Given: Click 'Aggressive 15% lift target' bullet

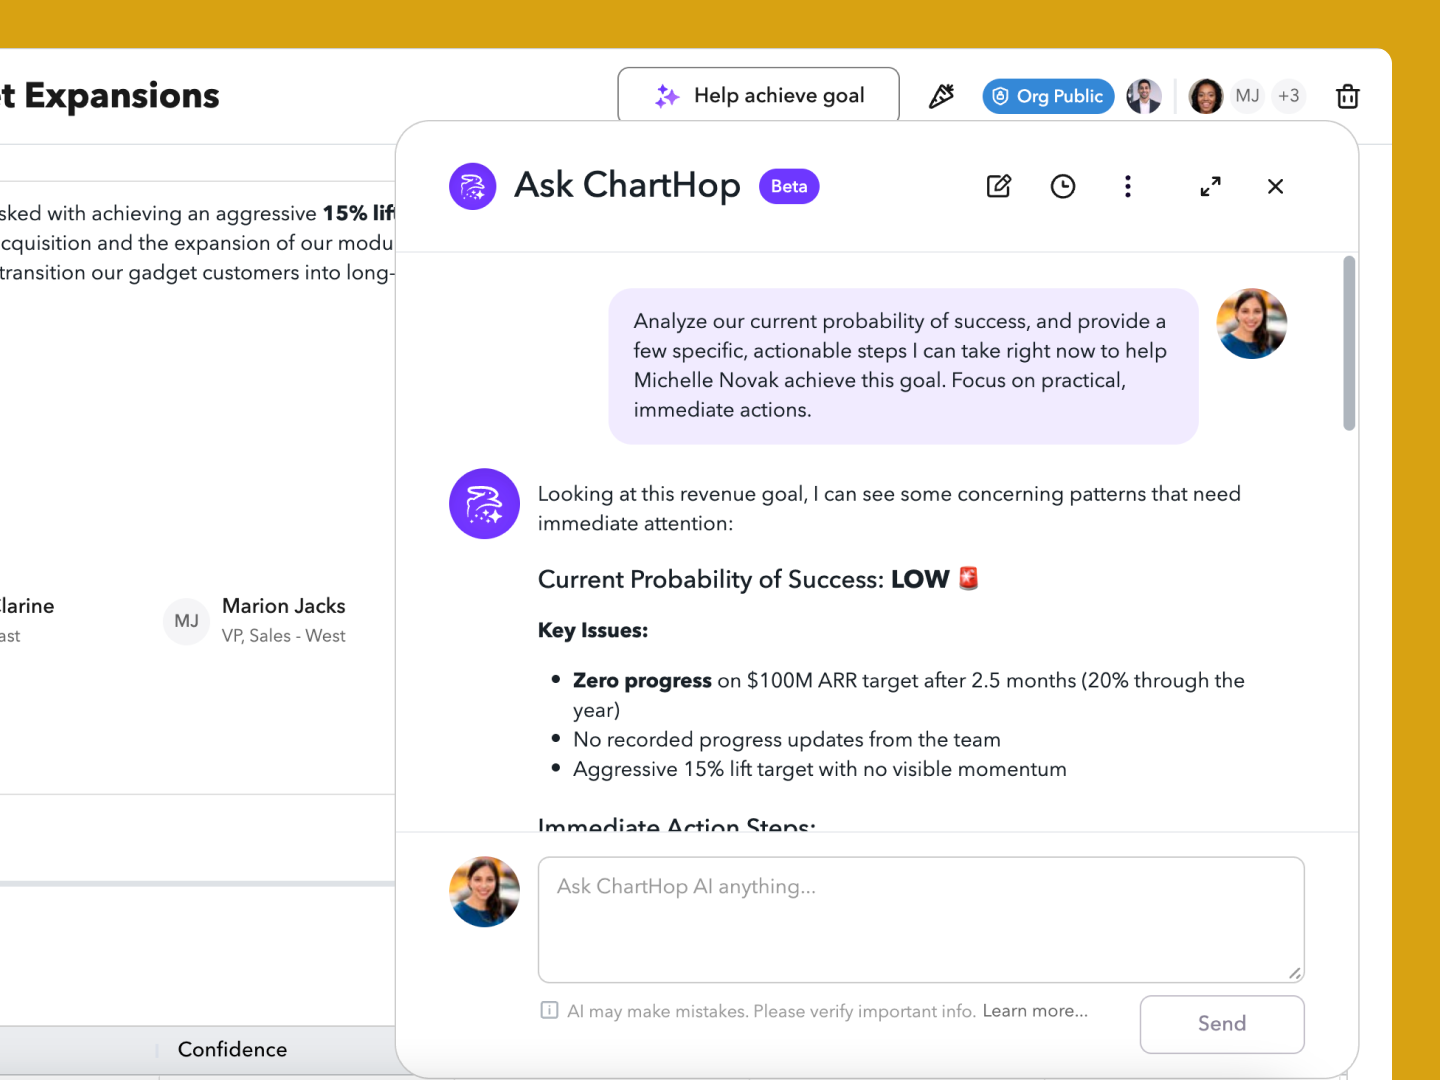Looking at the screenshot, I should point(819,769).
